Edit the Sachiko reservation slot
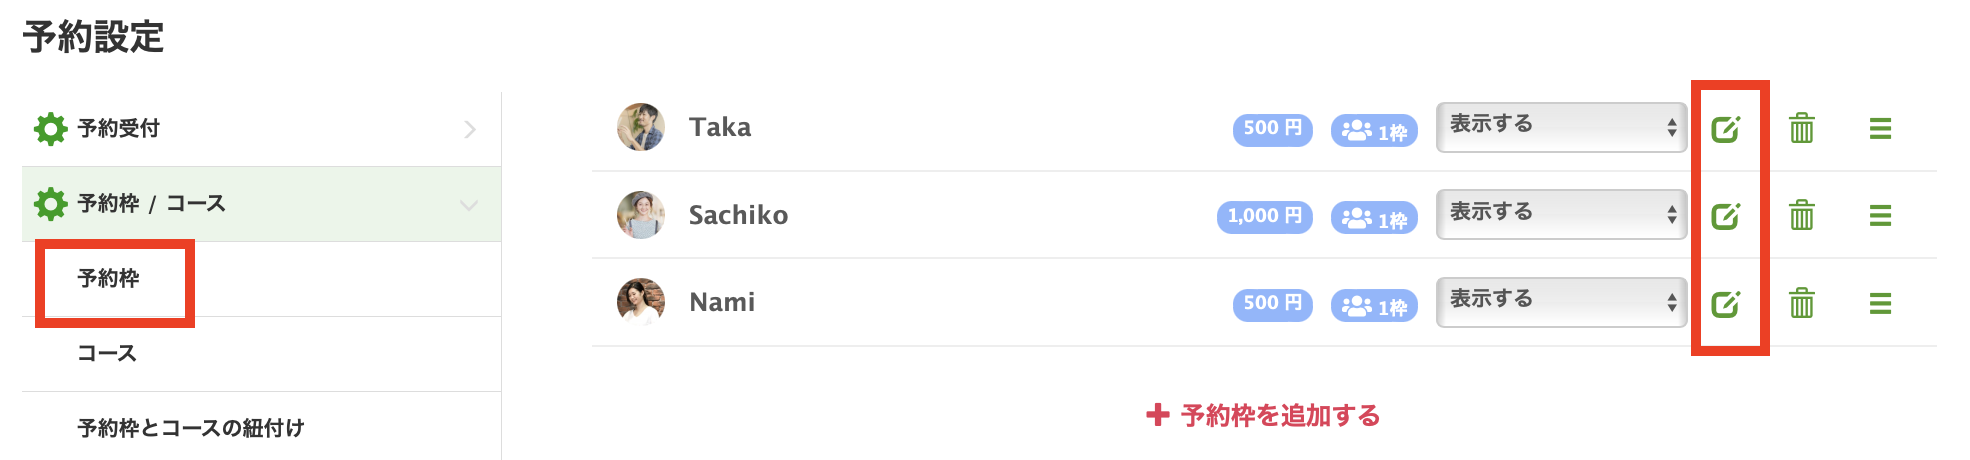Screen dimensions: 1970x460 point(1726,216)
